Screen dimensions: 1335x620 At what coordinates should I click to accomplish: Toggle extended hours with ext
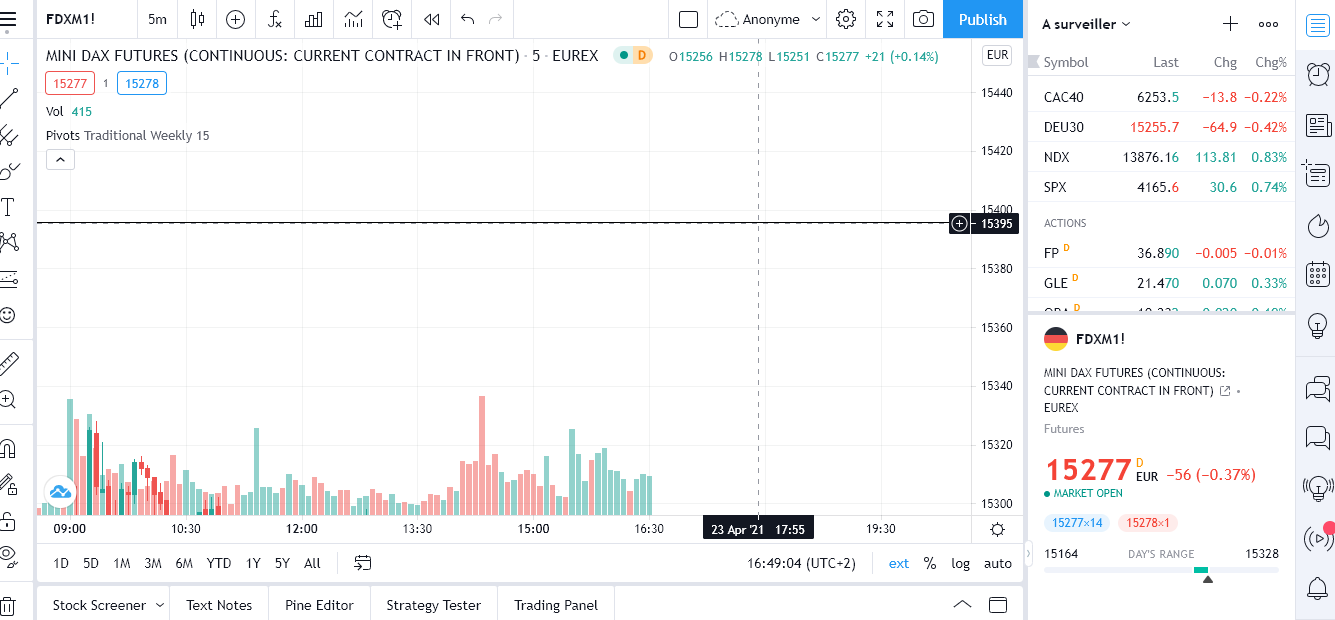pos(899,563)
